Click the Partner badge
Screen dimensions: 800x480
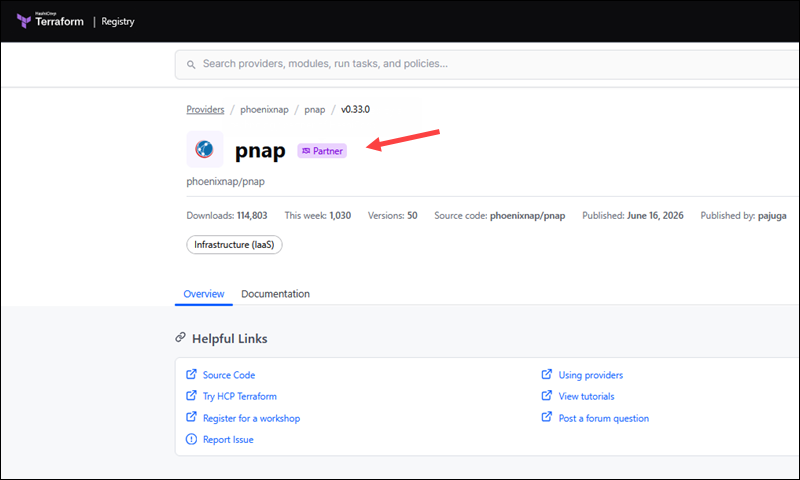pyautogui.click(x=322, y=151)
